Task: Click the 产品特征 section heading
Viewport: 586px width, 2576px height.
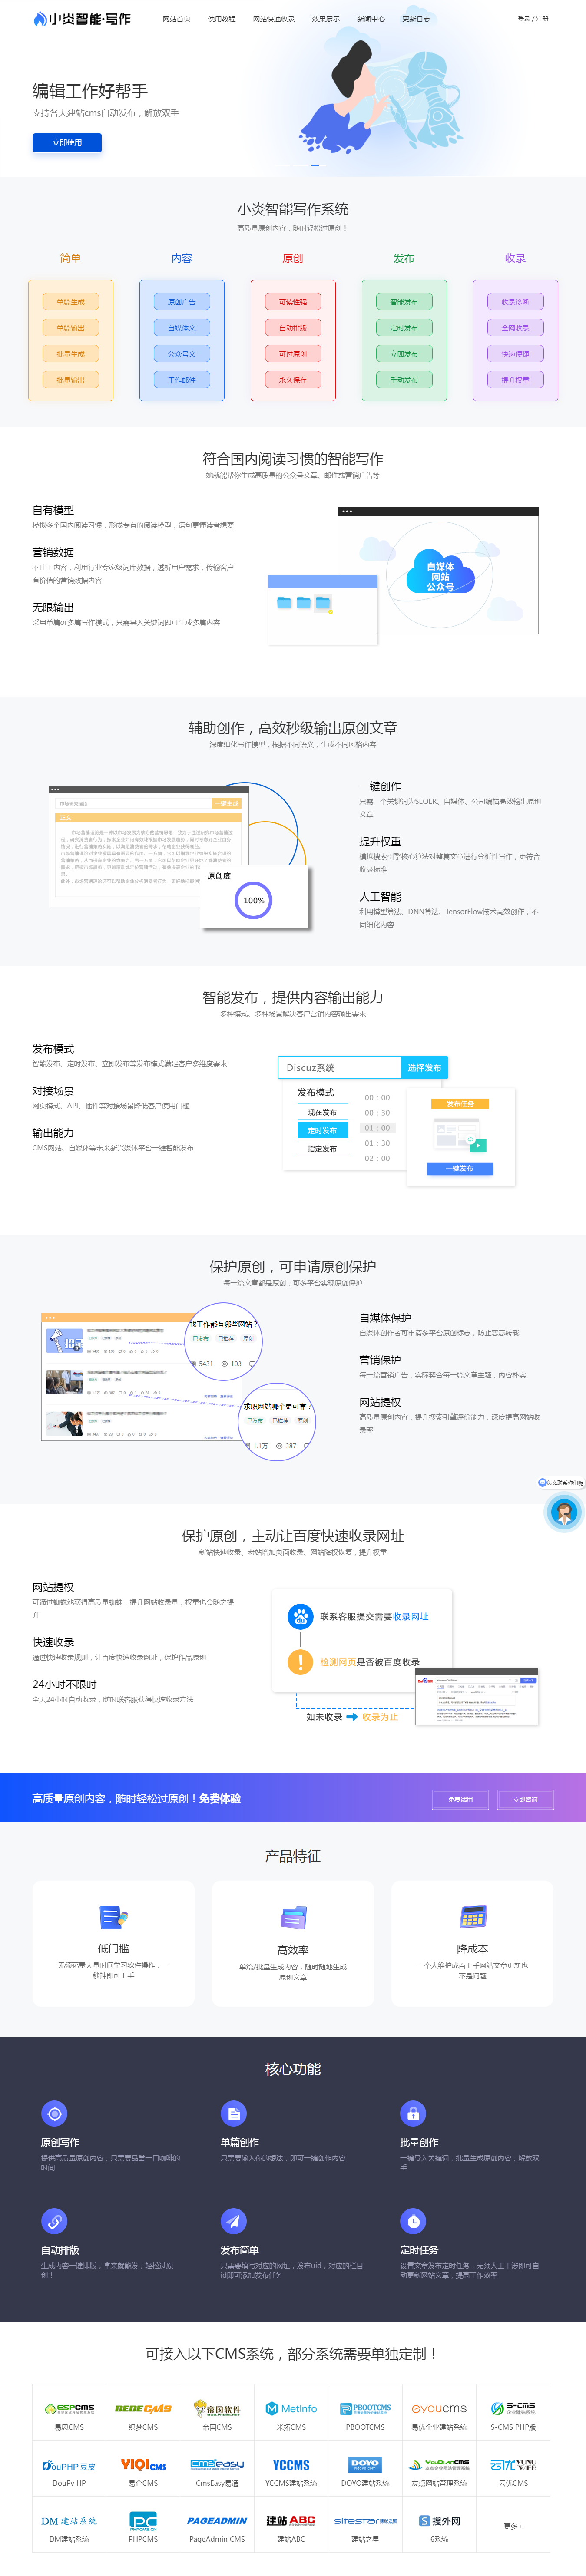Action: (293, 1856)
